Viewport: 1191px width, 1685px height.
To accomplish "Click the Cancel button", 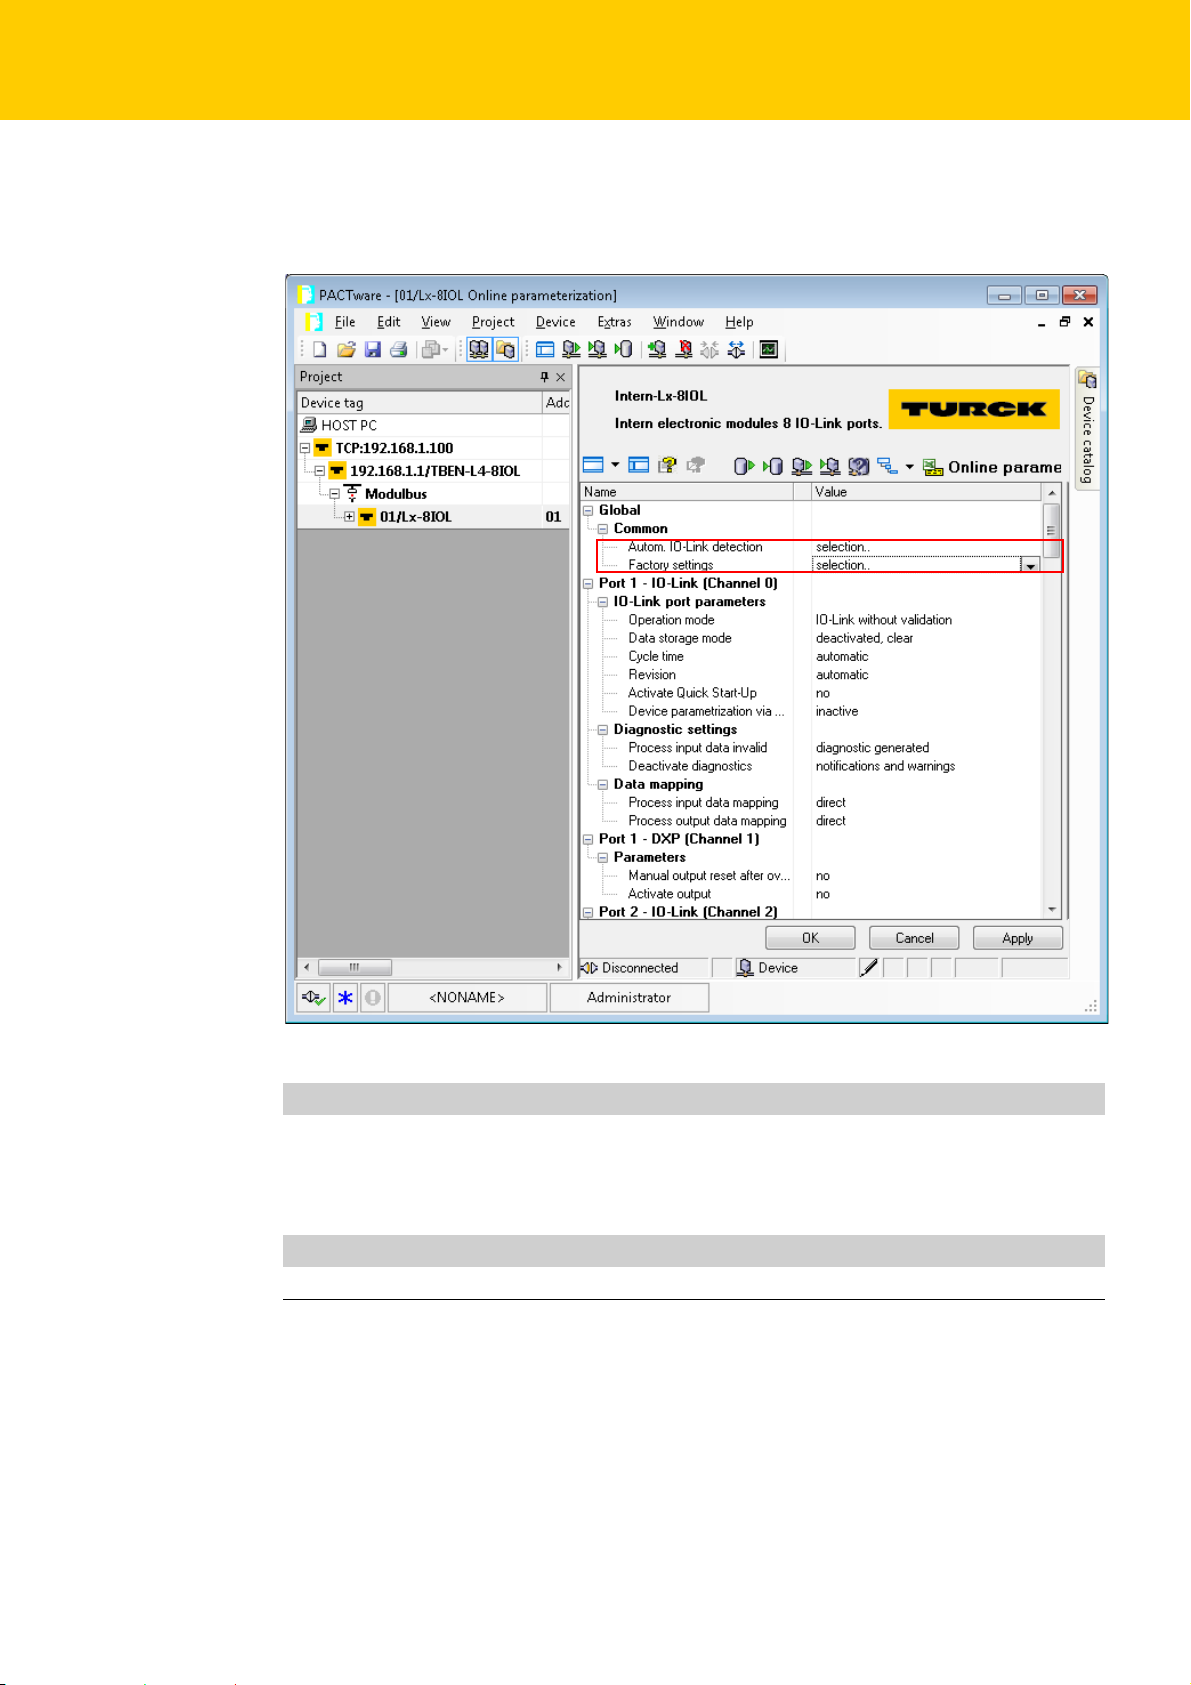I will click(x=914, y=938).
